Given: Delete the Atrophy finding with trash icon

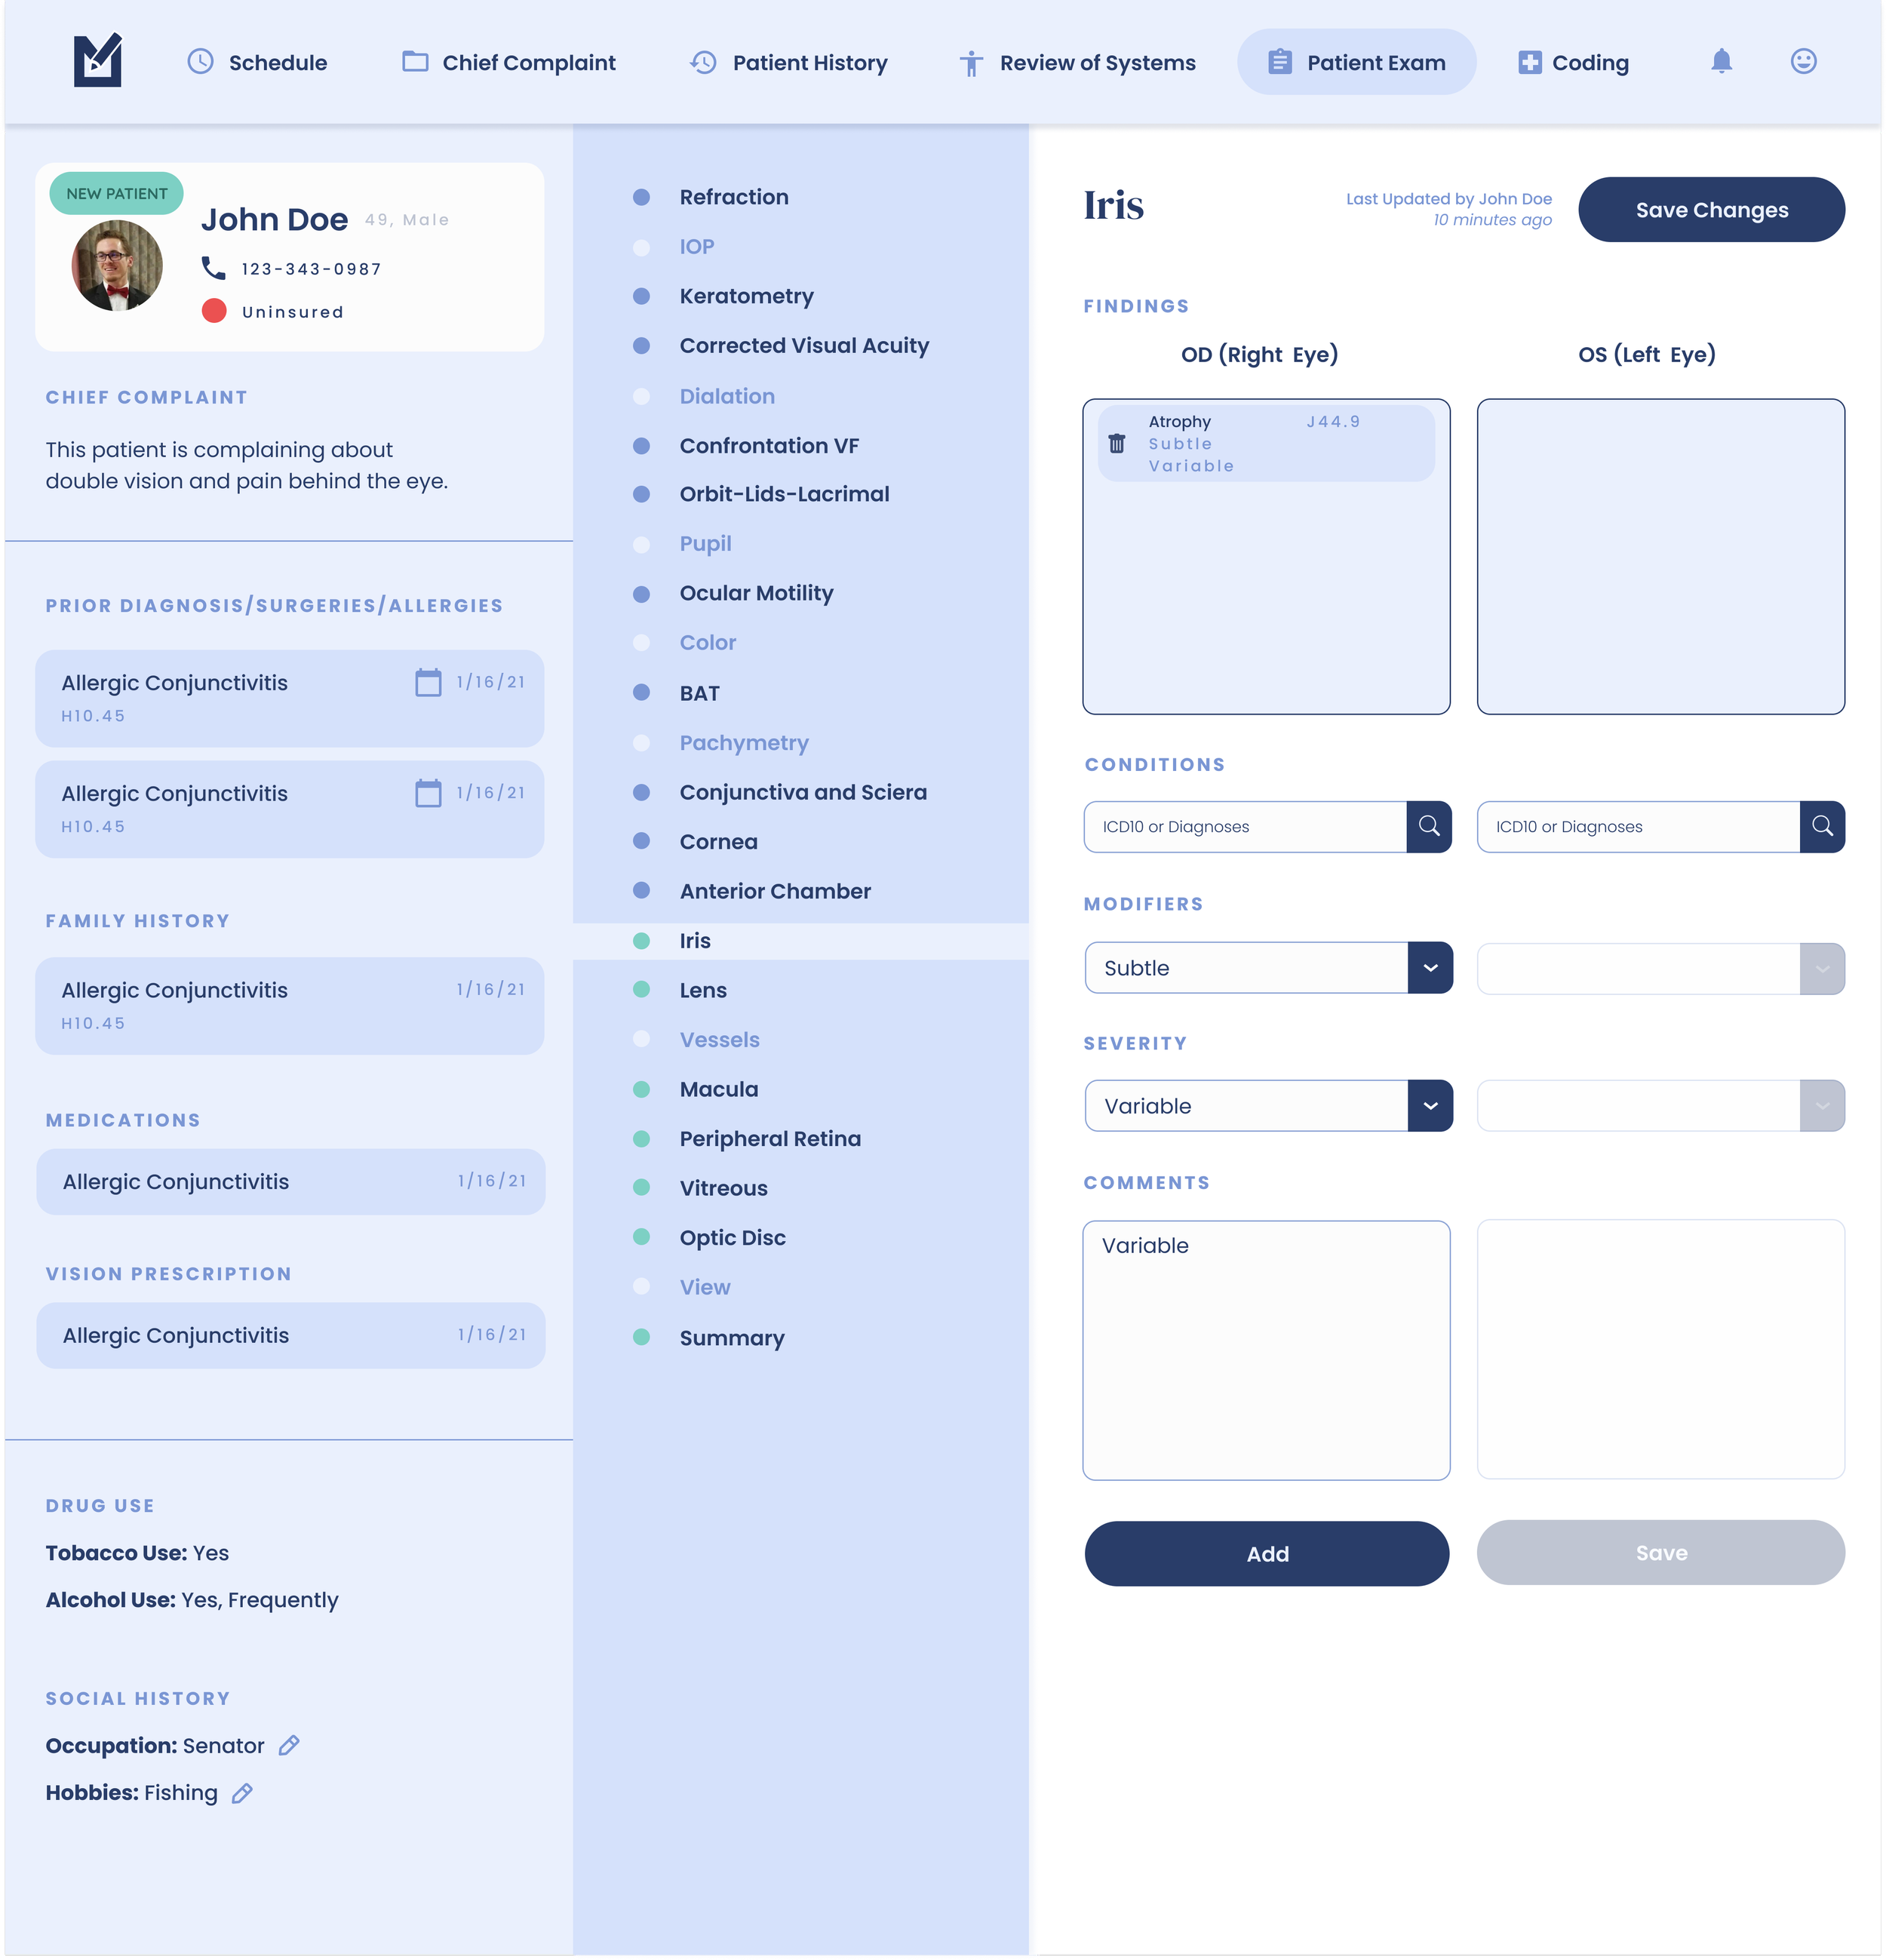Looking at the screenshot, I should click(1117, 443).
